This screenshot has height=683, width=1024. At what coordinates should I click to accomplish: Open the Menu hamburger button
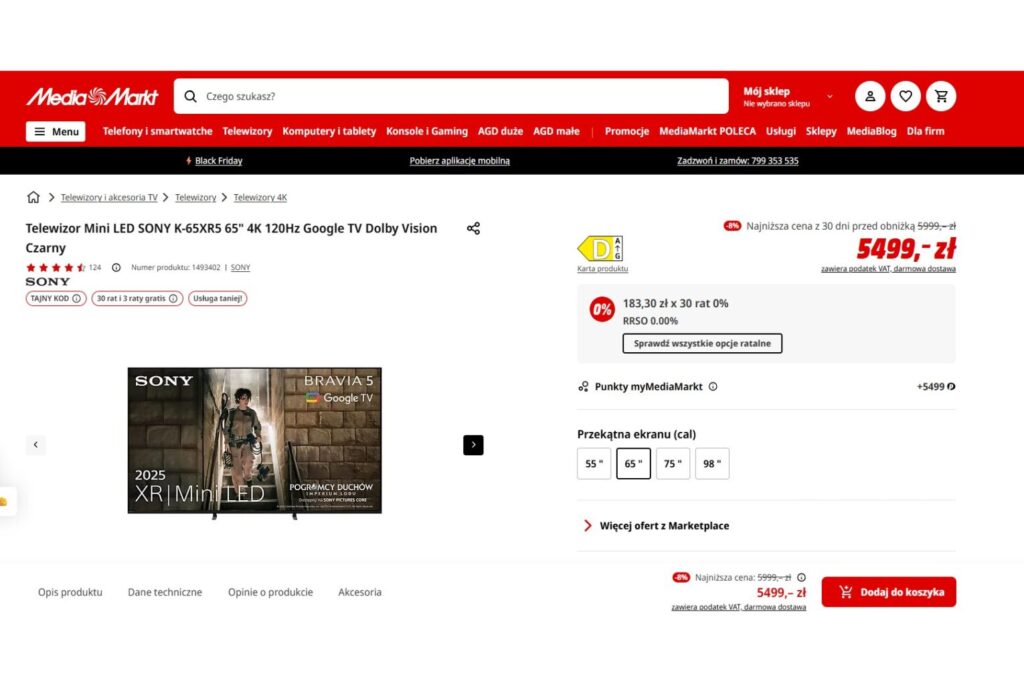(56, 131)
